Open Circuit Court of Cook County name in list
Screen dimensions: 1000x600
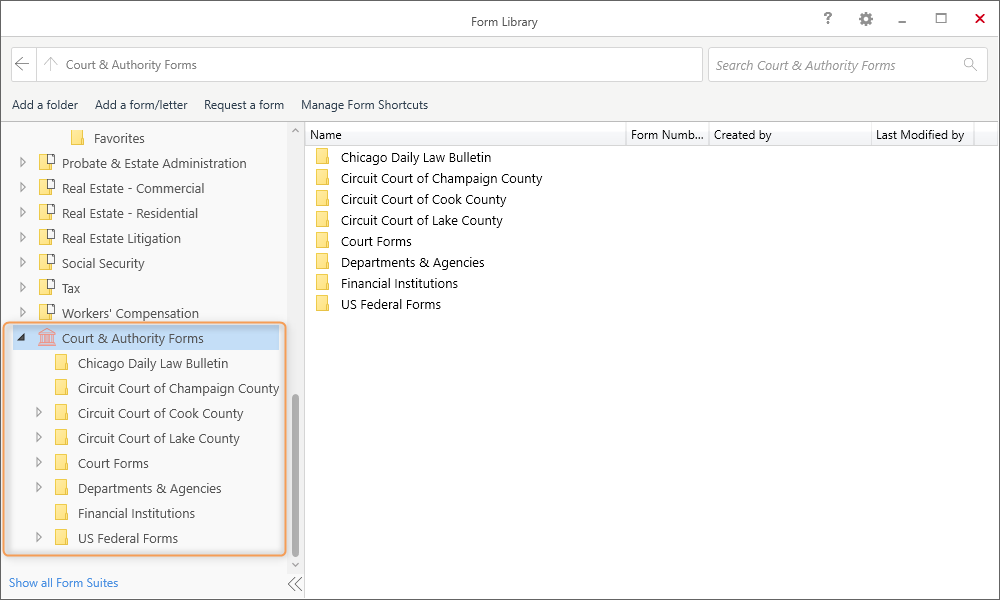pyautogui.click(x=423, y=199)
